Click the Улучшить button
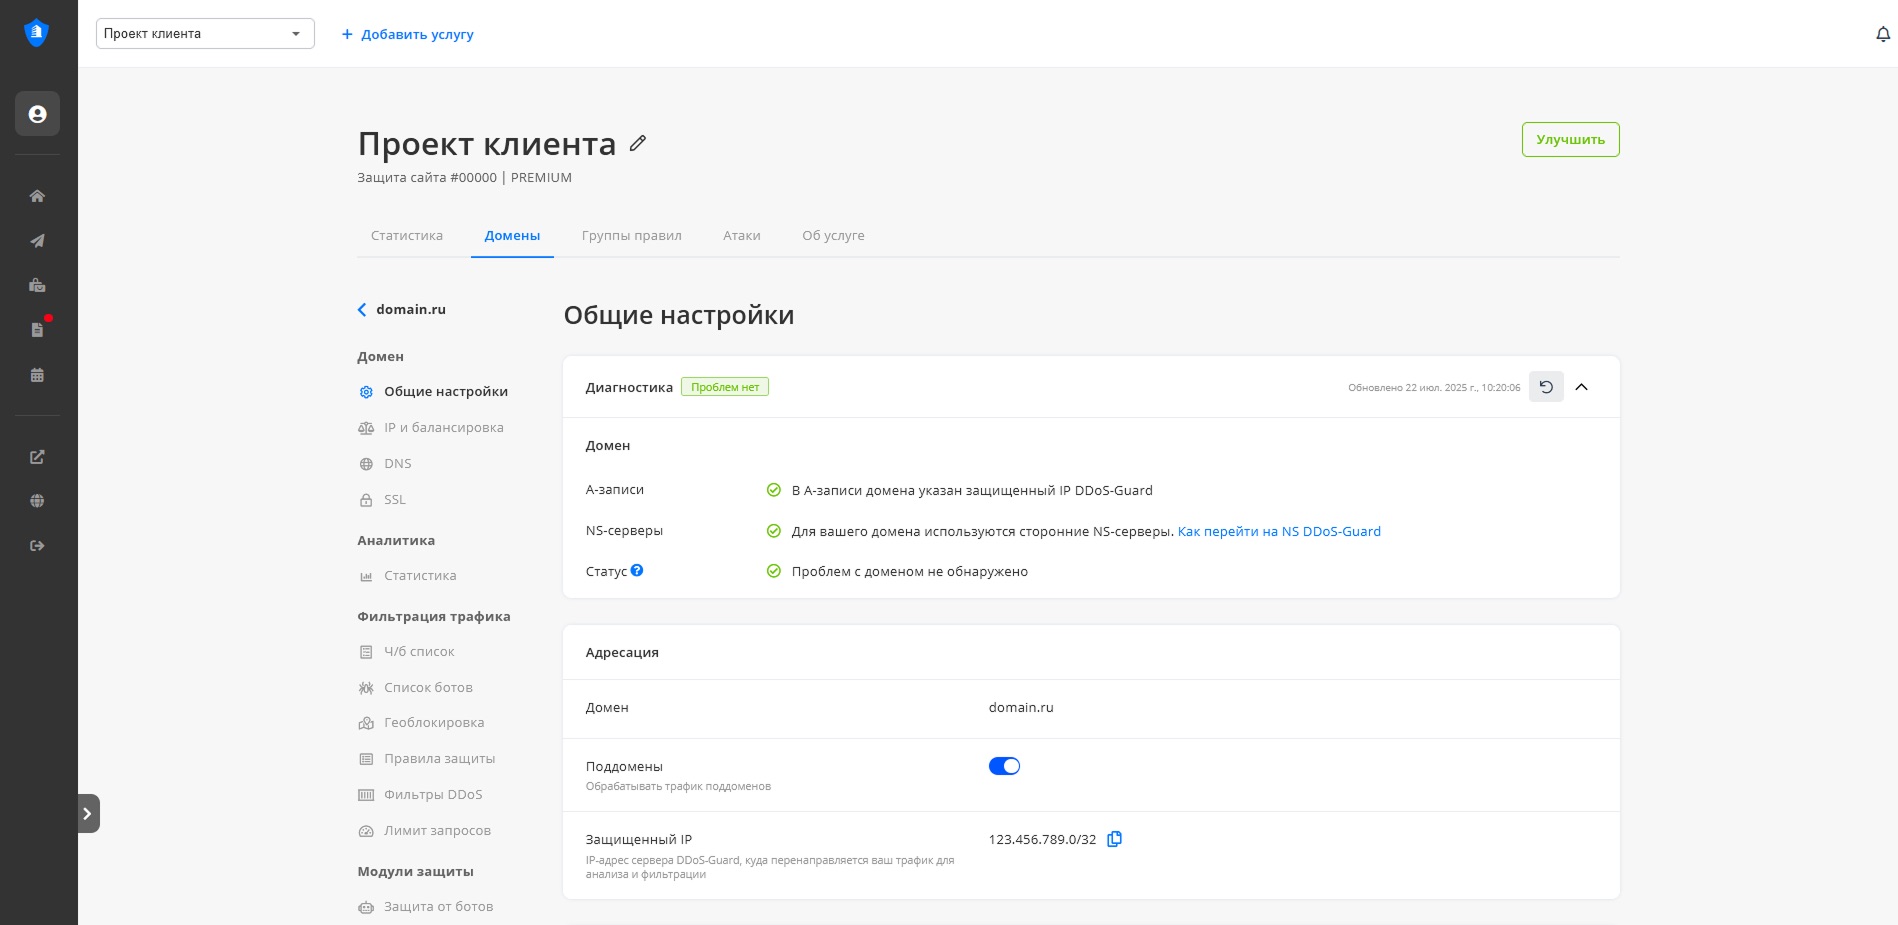This screenshot has width=1898, height=925. [1570, 140]
